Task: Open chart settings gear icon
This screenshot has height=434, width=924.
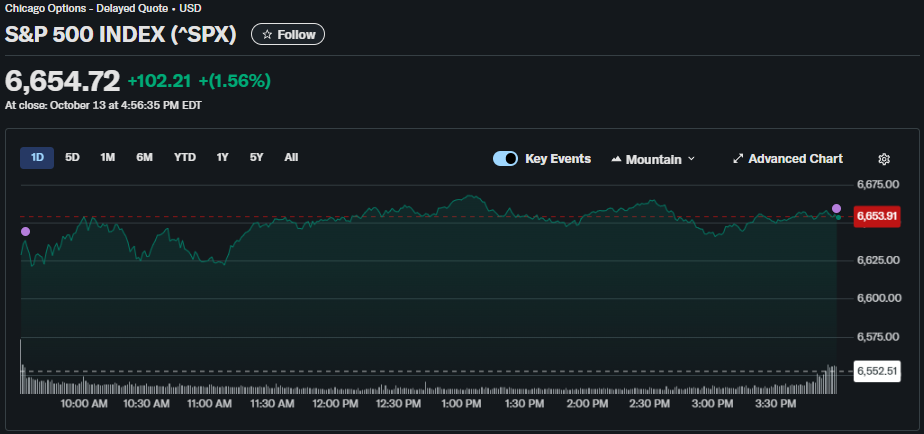Action: click(x=883, y=159)
